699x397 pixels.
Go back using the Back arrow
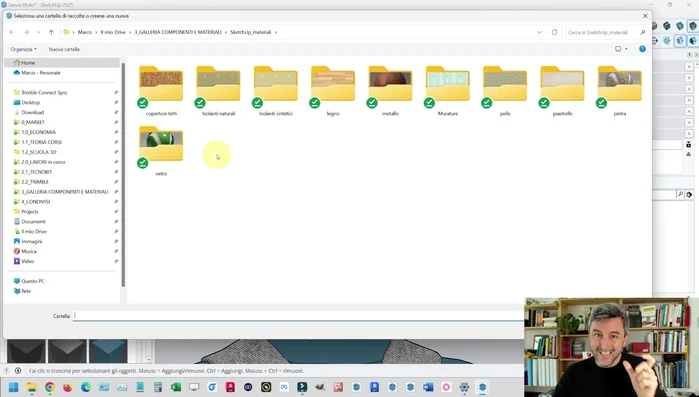tap(12, 32)
